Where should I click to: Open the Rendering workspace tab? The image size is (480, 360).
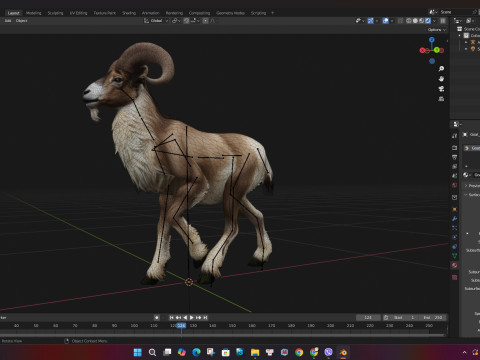coord(174,13)
